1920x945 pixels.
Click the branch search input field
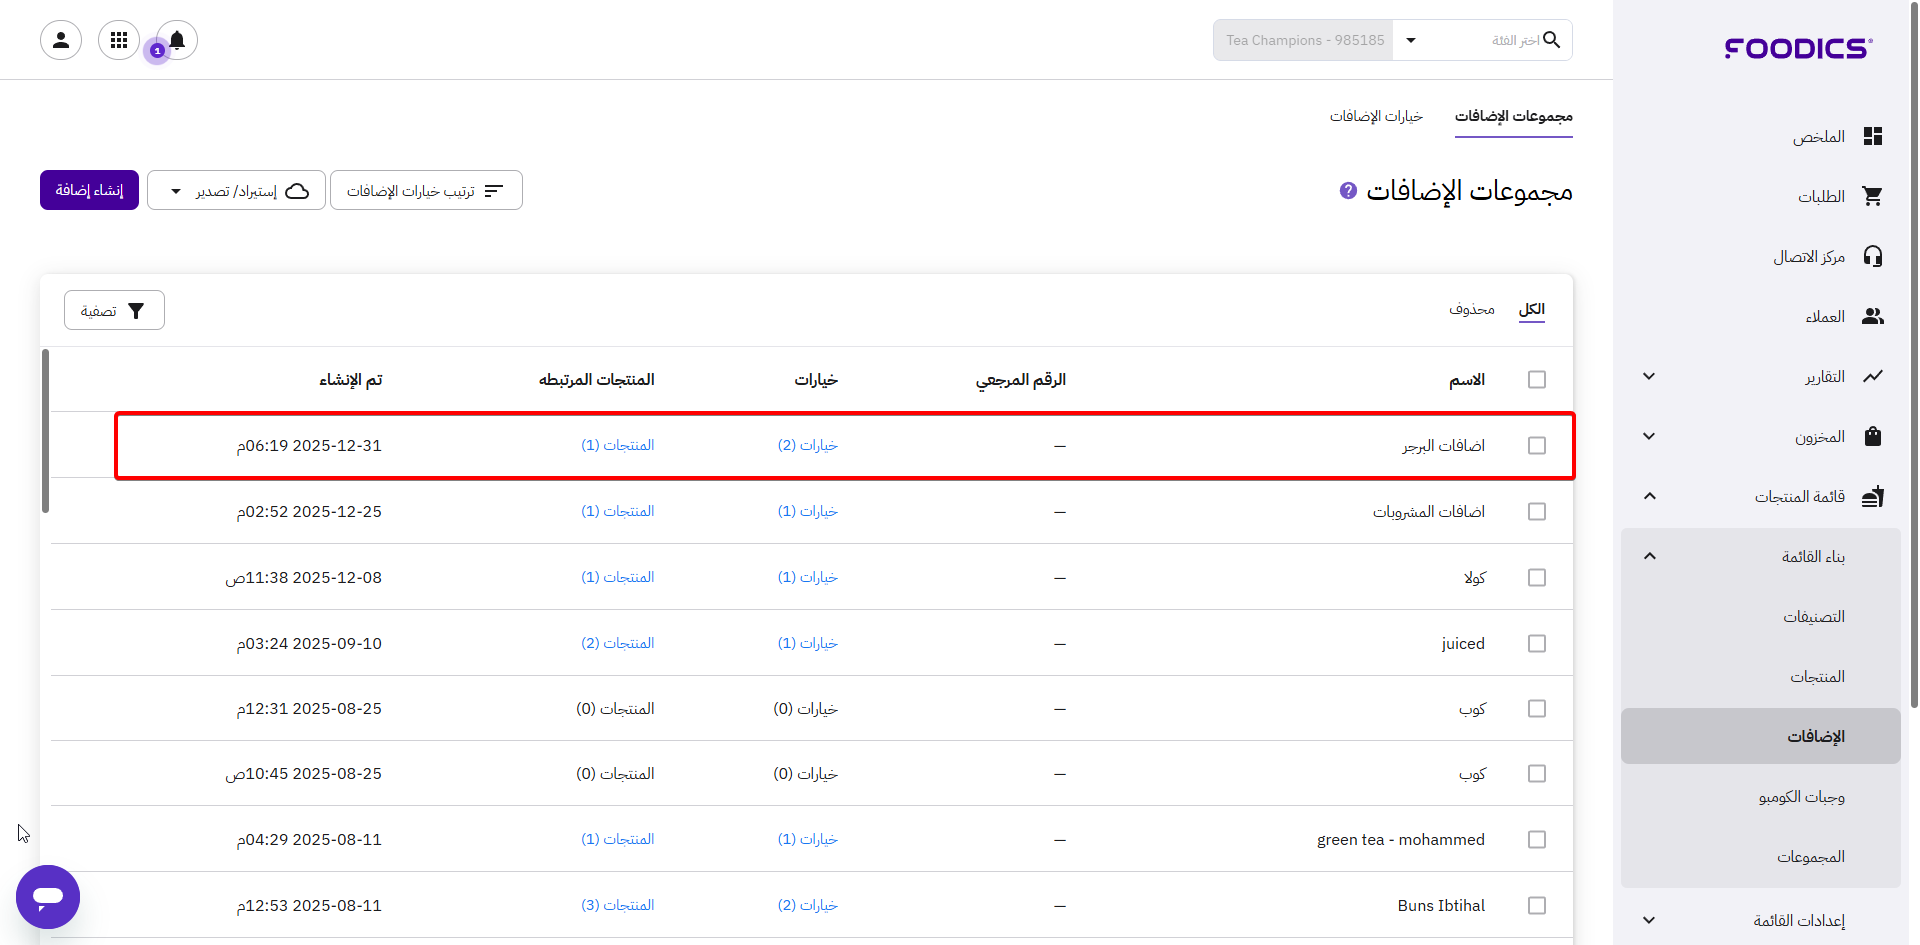click(x=1490, y=41)
